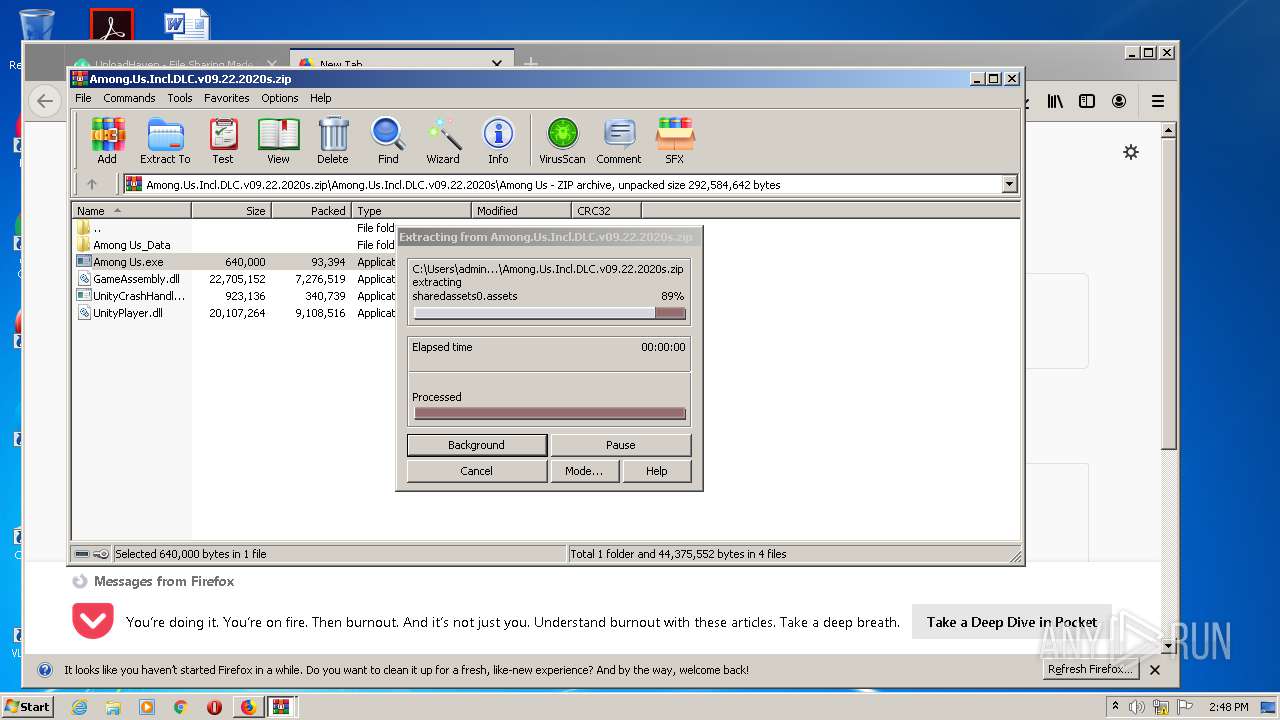
Task: Sort by Modified column header
Action: pos(521,211)
